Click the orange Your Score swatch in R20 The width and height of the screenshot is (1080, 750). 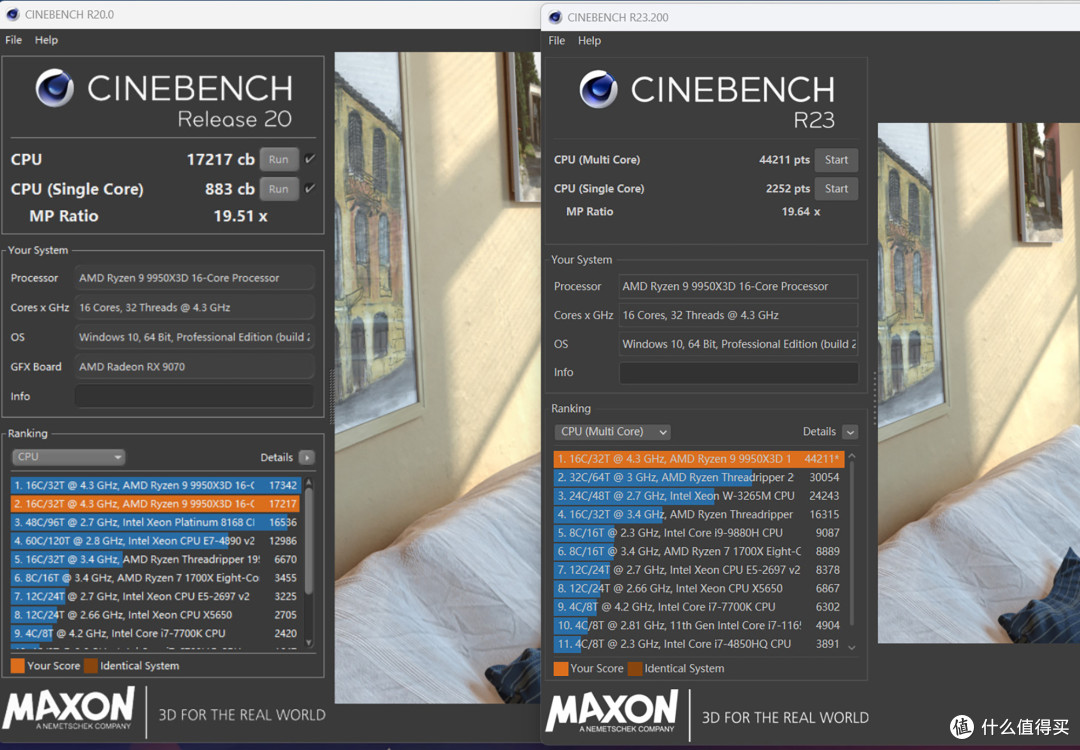coord(18,666)
